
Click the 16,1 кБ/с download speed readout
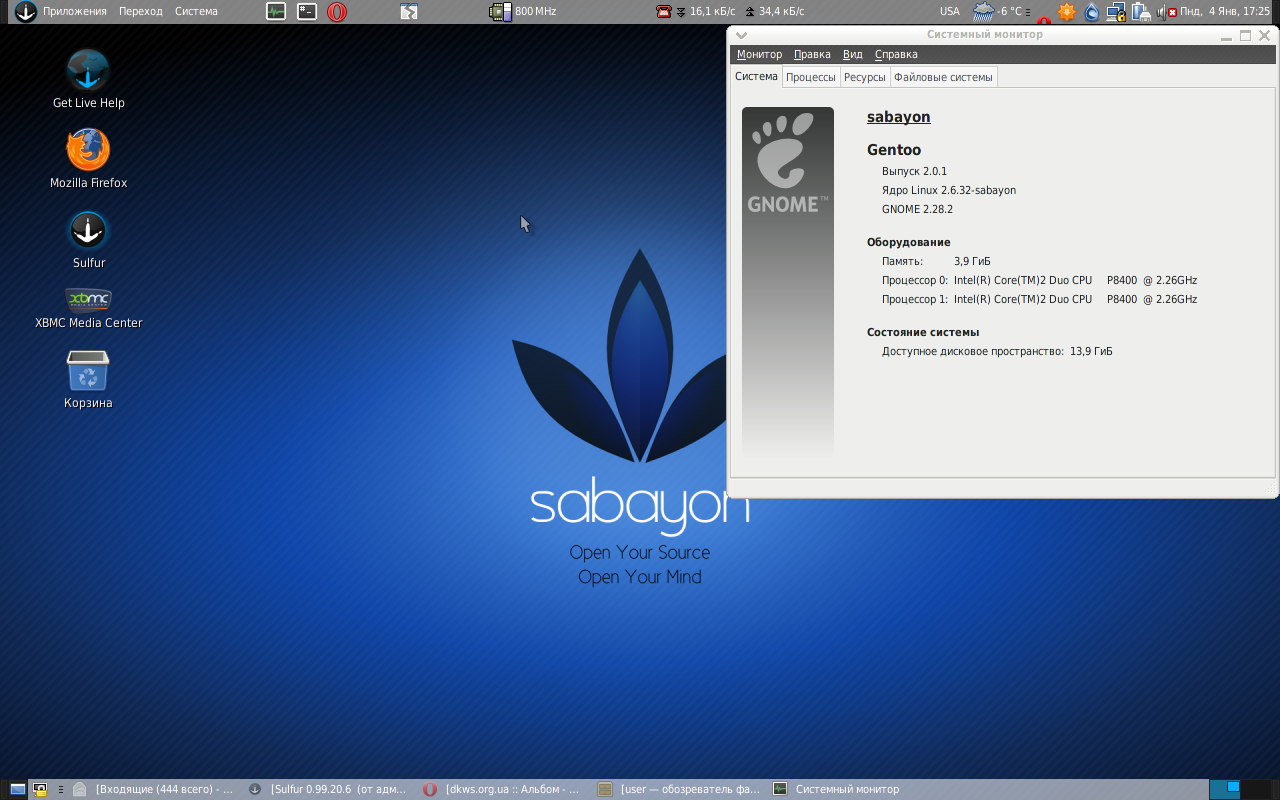712,11
